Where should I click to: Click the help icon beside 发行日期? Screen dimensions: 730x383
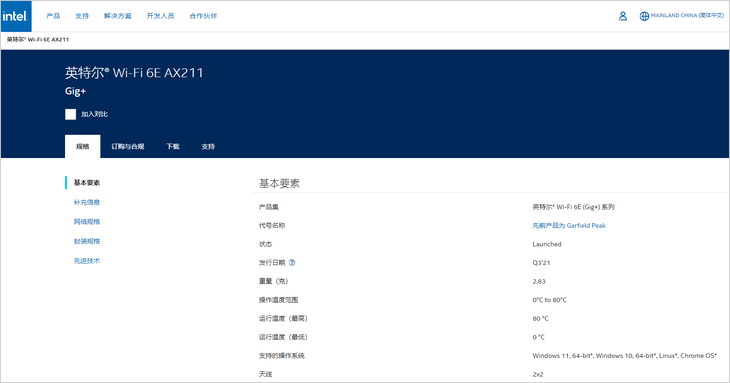pos(292,262)
